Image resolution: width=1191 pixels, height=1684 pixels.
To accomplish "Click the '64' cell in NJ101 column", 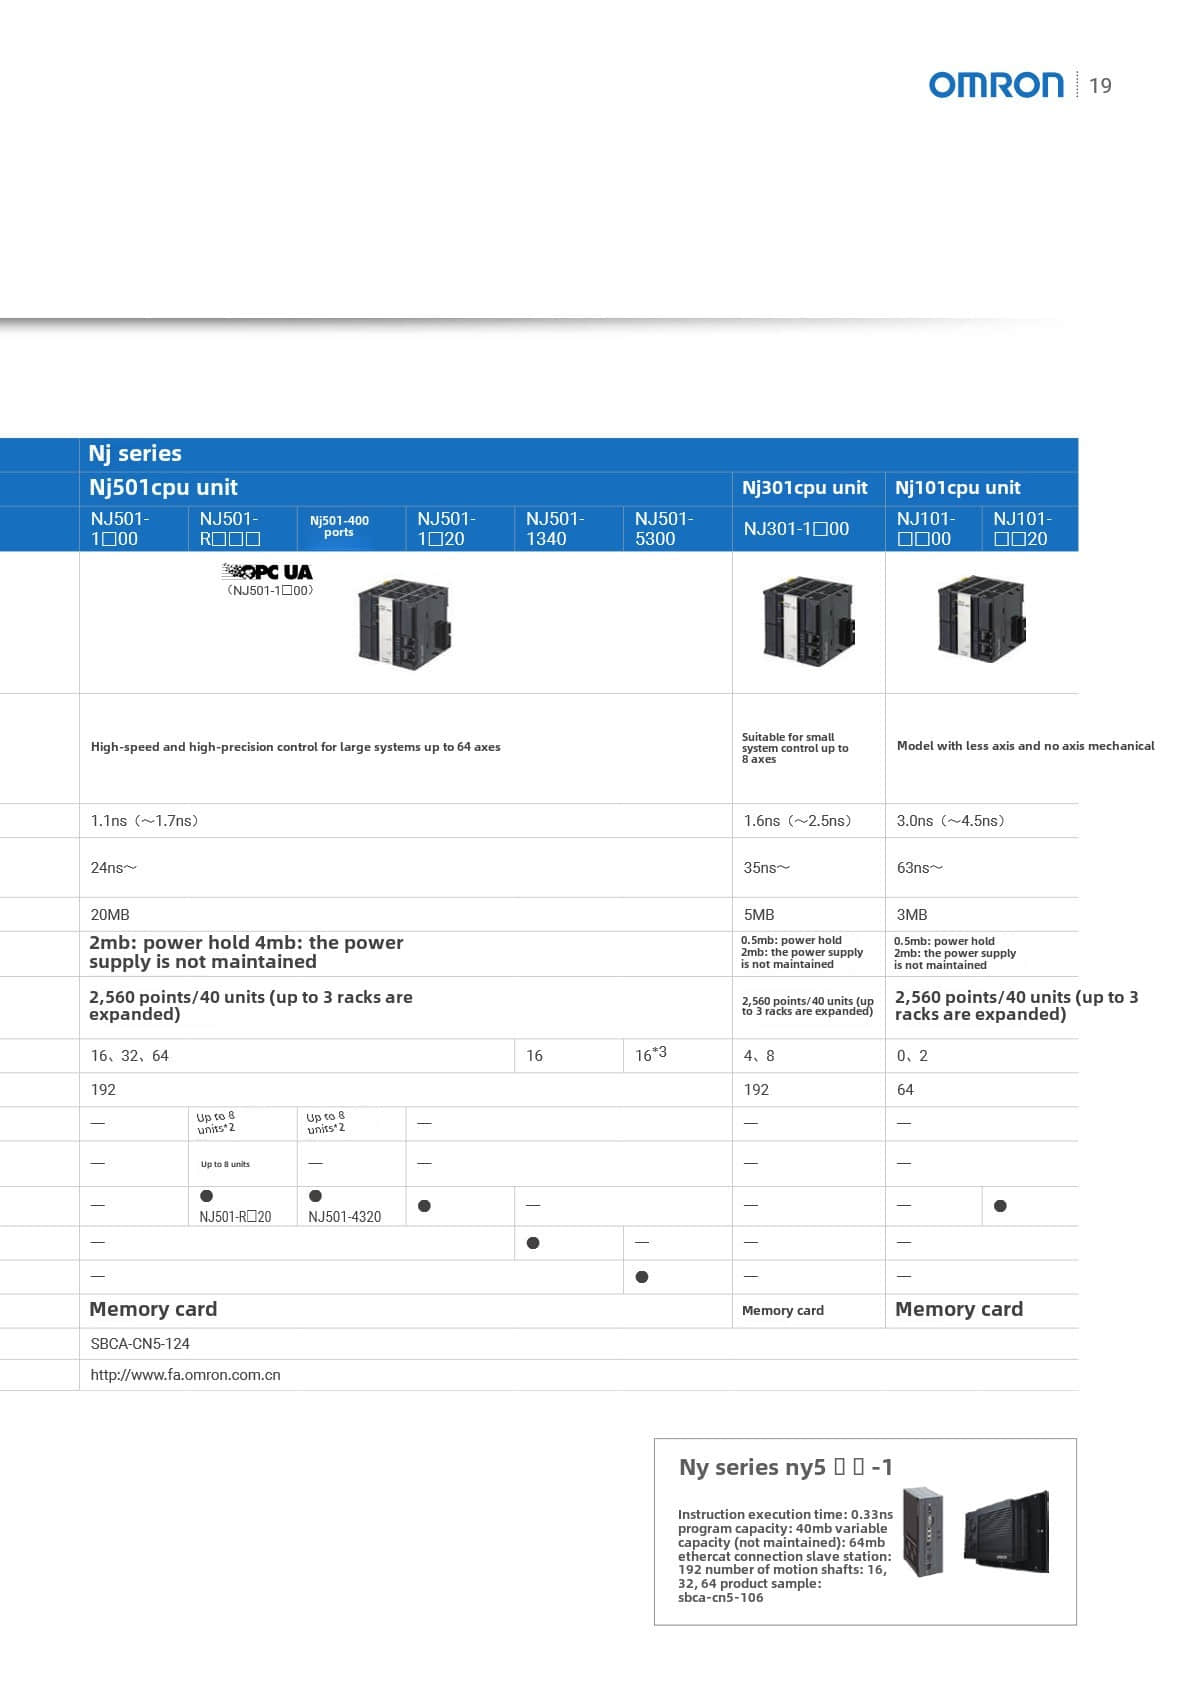I will [905, 1089].
